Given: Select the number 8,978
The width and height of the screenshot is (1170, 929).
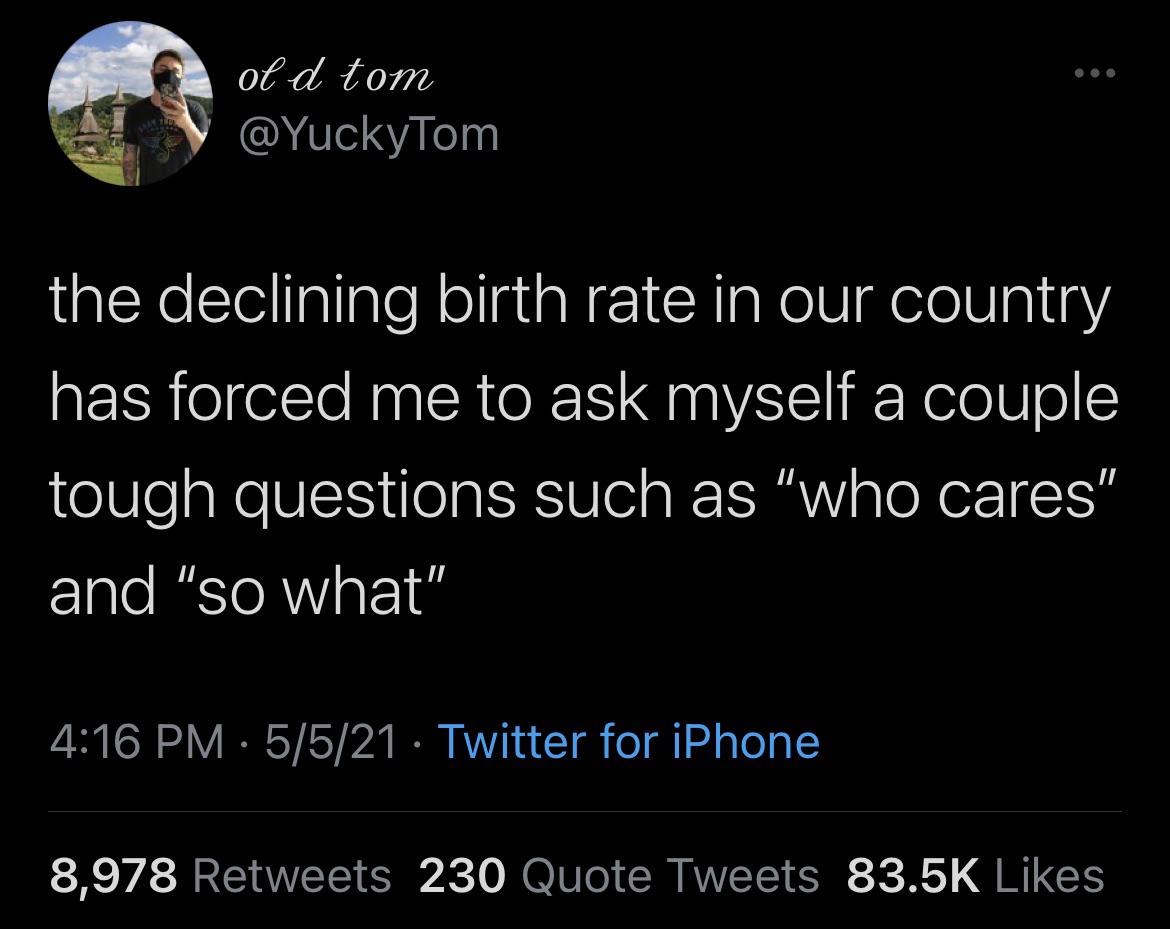Looking at the screenshot, I should tap(113, 875).
